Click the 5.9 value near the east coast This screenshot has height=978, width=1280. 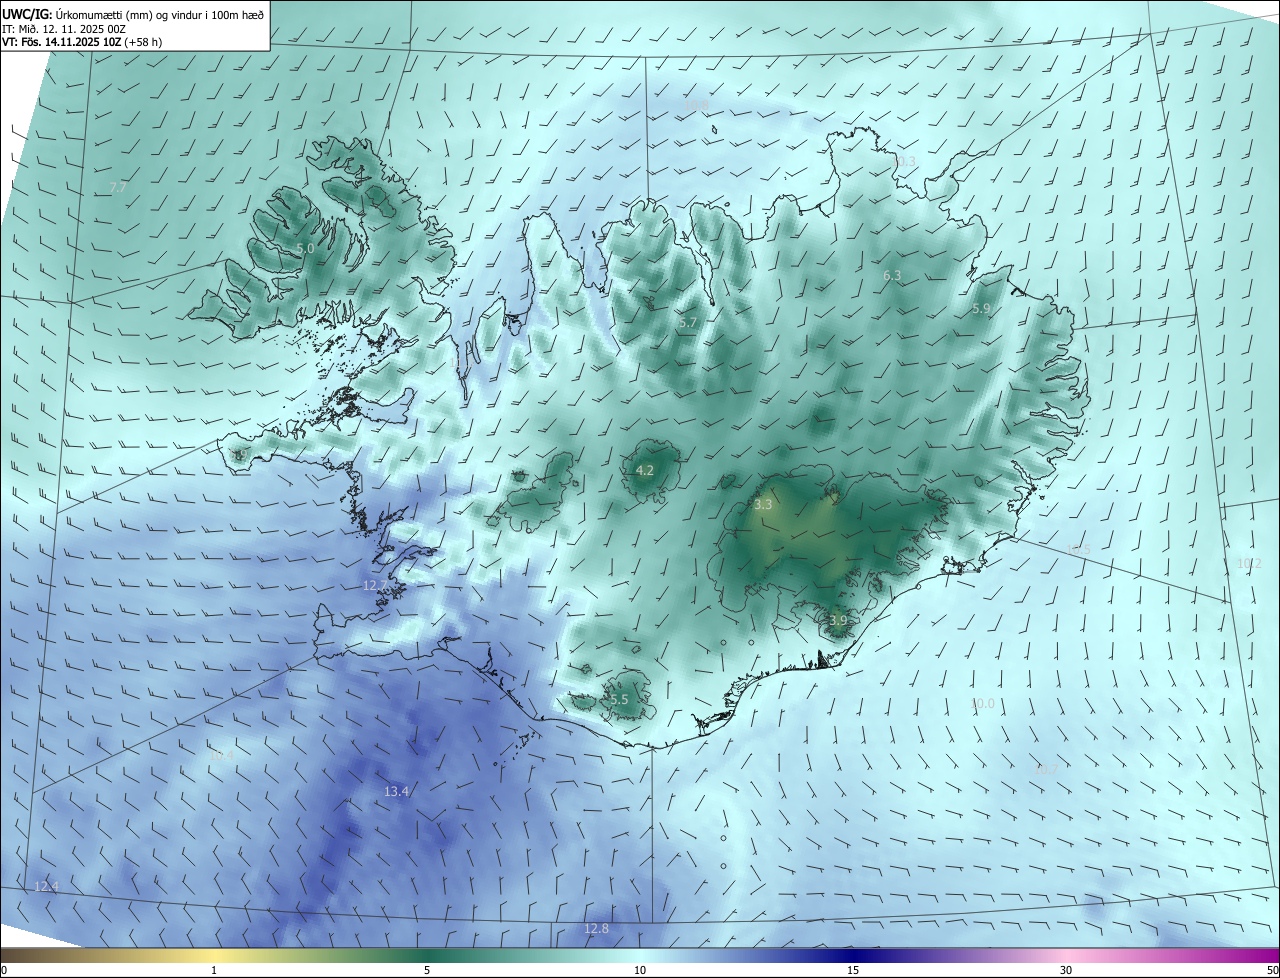(981, 309)
